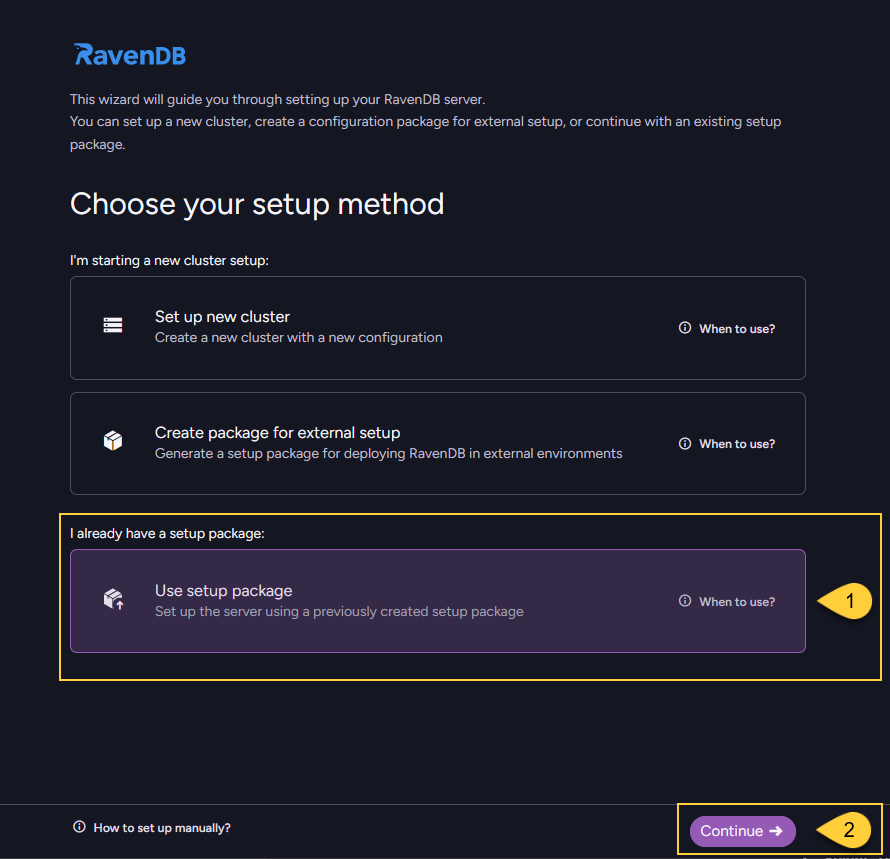Image resolution: width=890 pixels, height=859 pixels.
Task: Select the Set up new cluster option
Action: pos(437,327)
